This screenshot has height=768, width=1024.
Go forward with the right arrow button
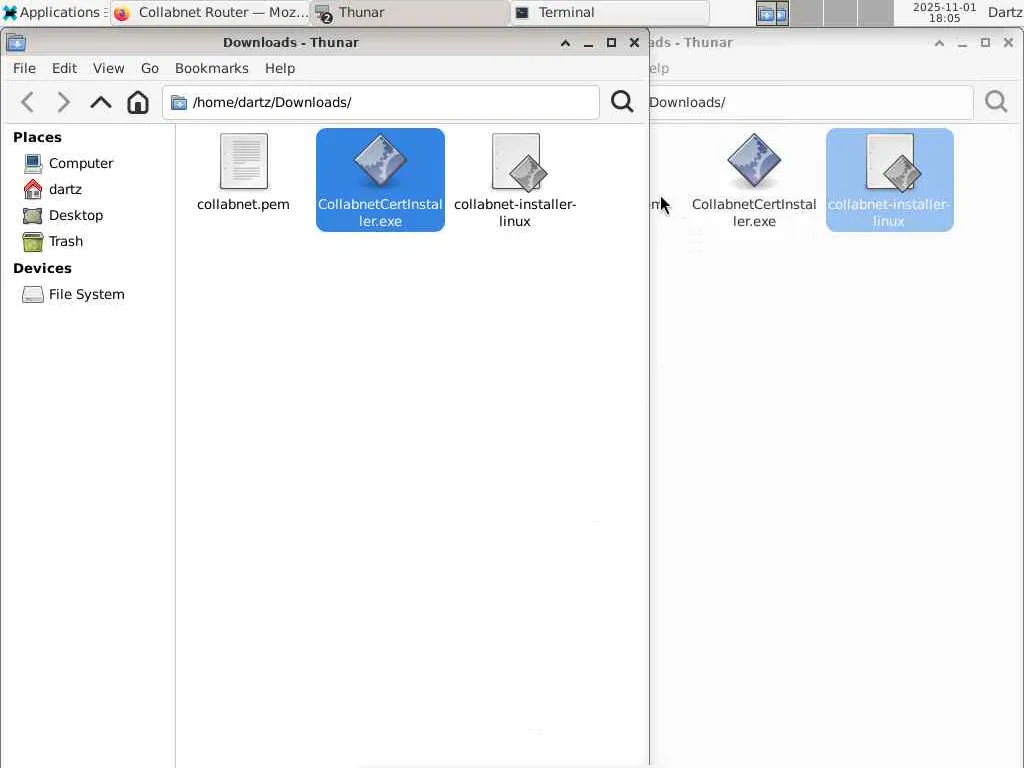click(63, 102)
